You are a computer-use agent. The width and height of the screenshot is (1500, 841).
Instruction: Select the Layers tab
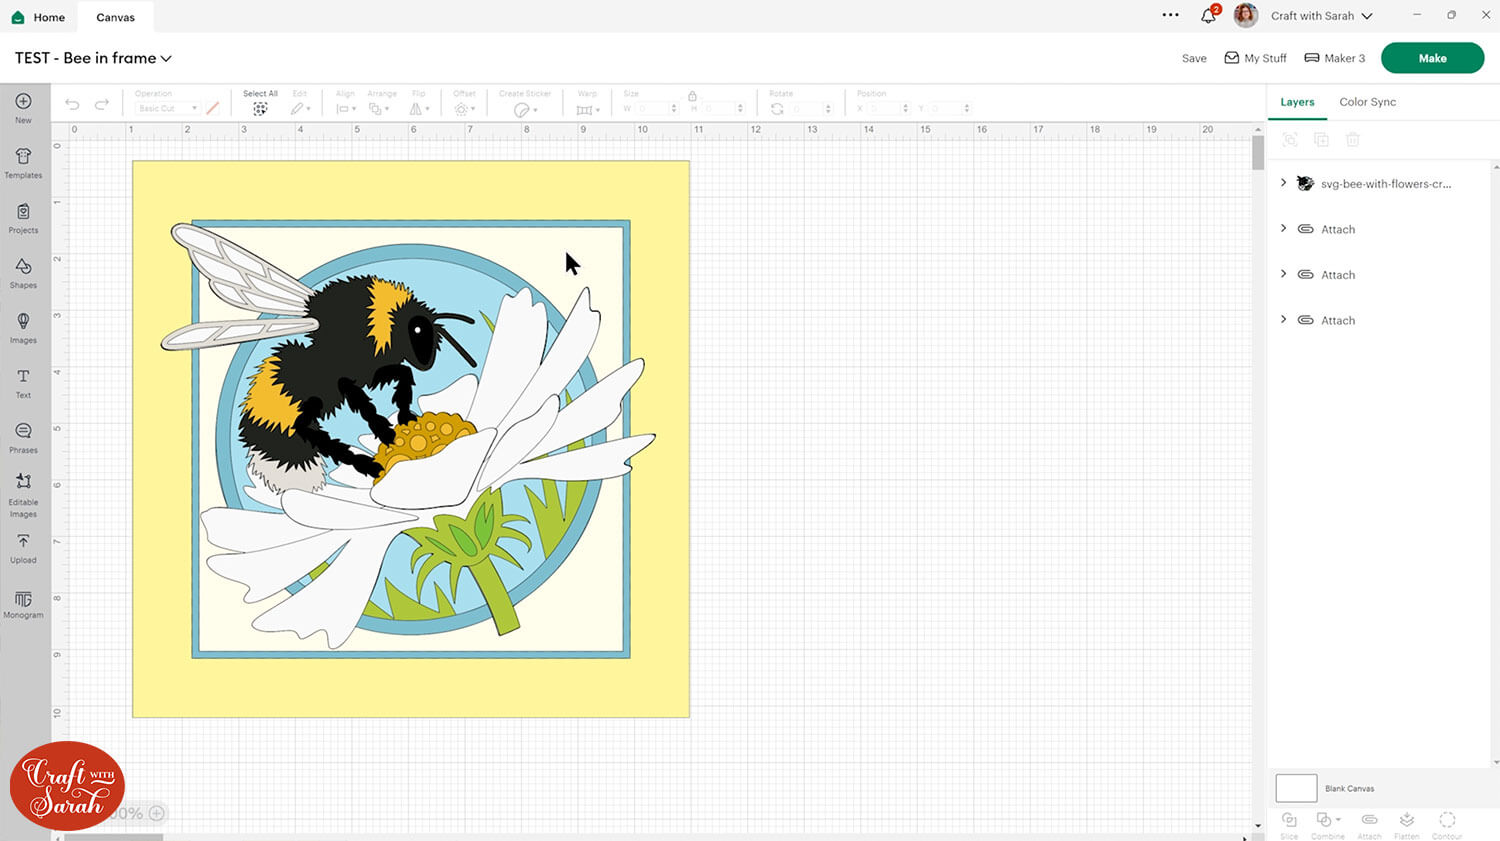1297,102
